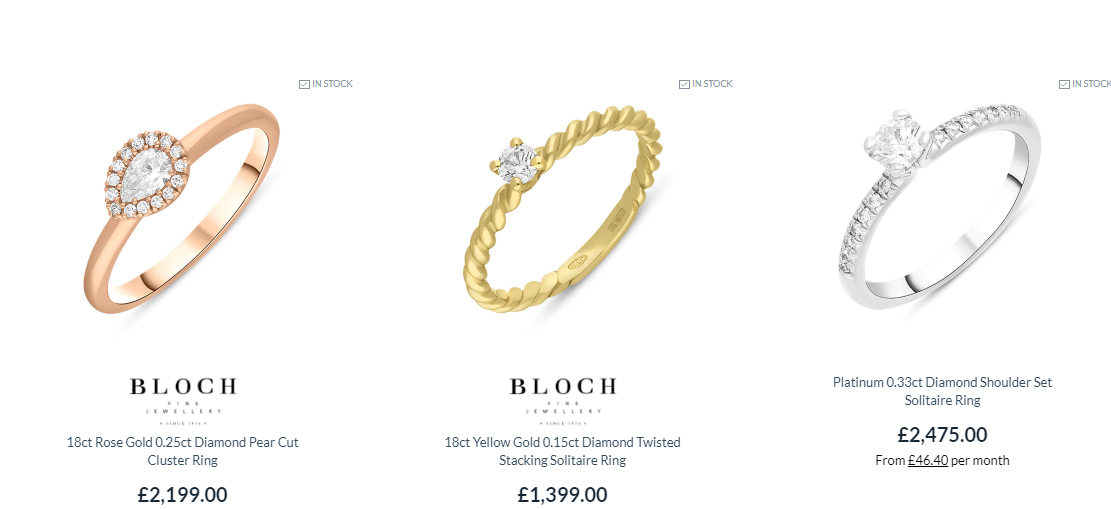Image resolution: width=1111 pixels, height=509 pixels.
Task: Open 18ct Yellow Gold Twisted Stacking Solitaire Ring
Action: point(563,451)
